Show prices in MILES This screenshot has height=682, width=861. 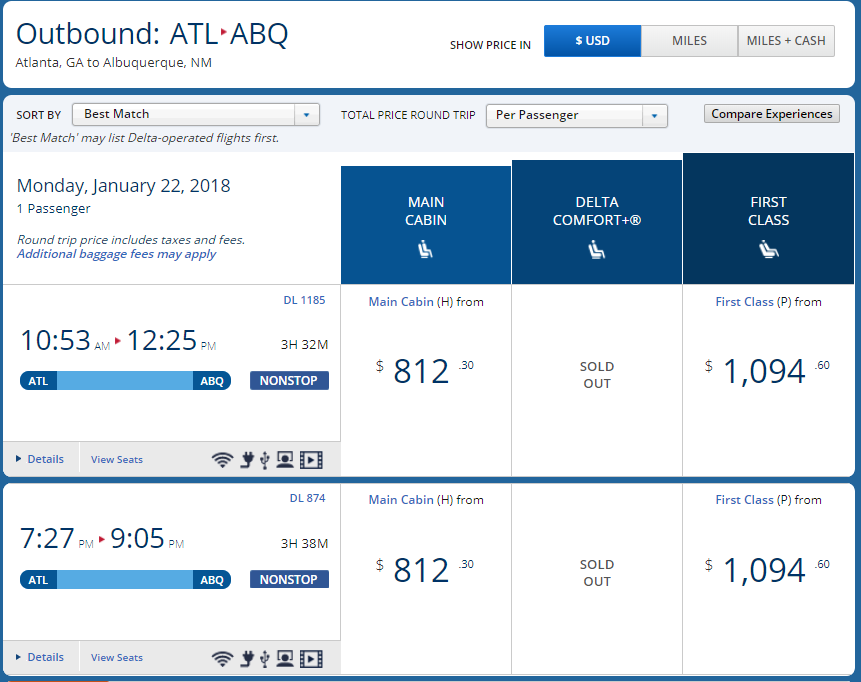click(x=689, y=41)
